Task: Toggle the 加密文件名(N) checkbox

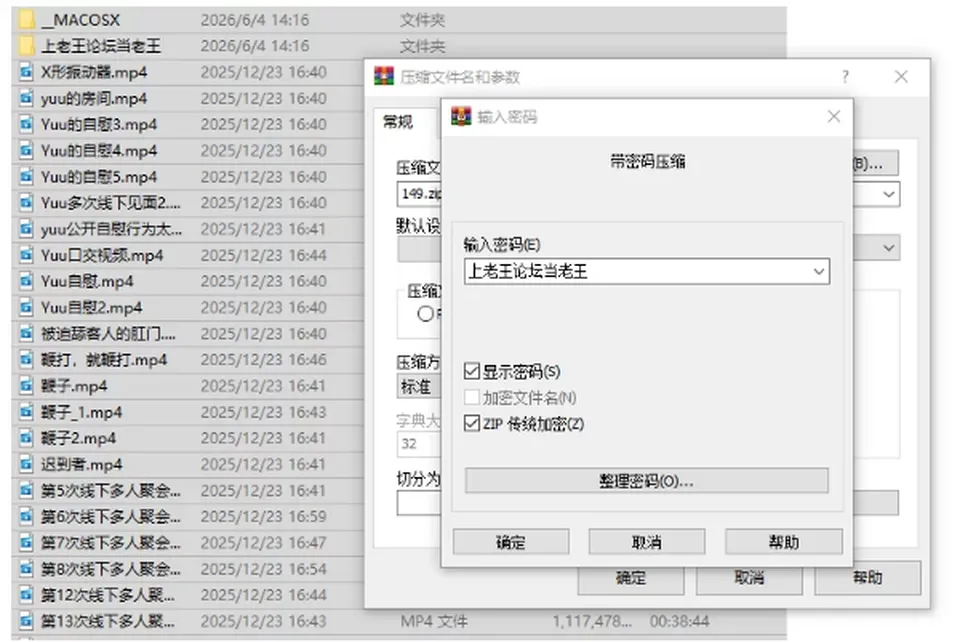Action: [x=471, y=398]
